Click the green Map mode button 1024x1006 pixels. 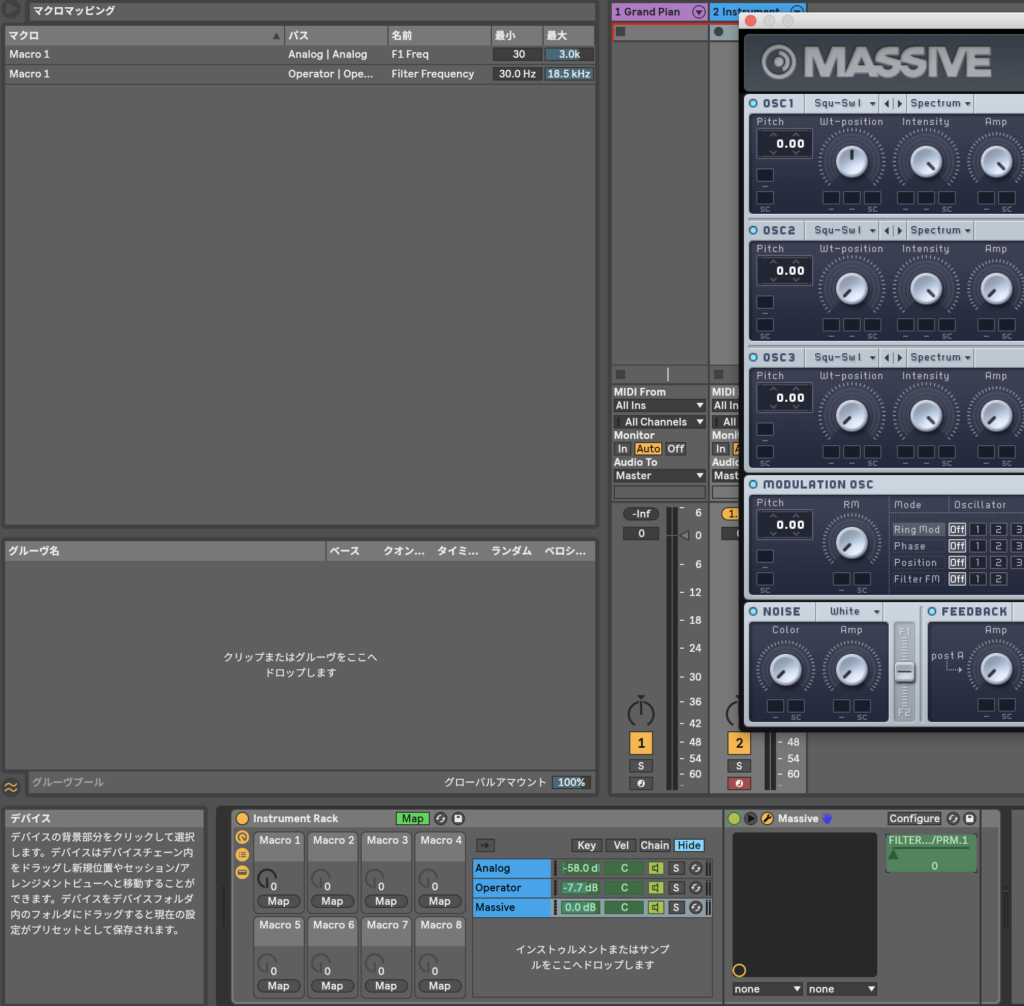[411, 818]
